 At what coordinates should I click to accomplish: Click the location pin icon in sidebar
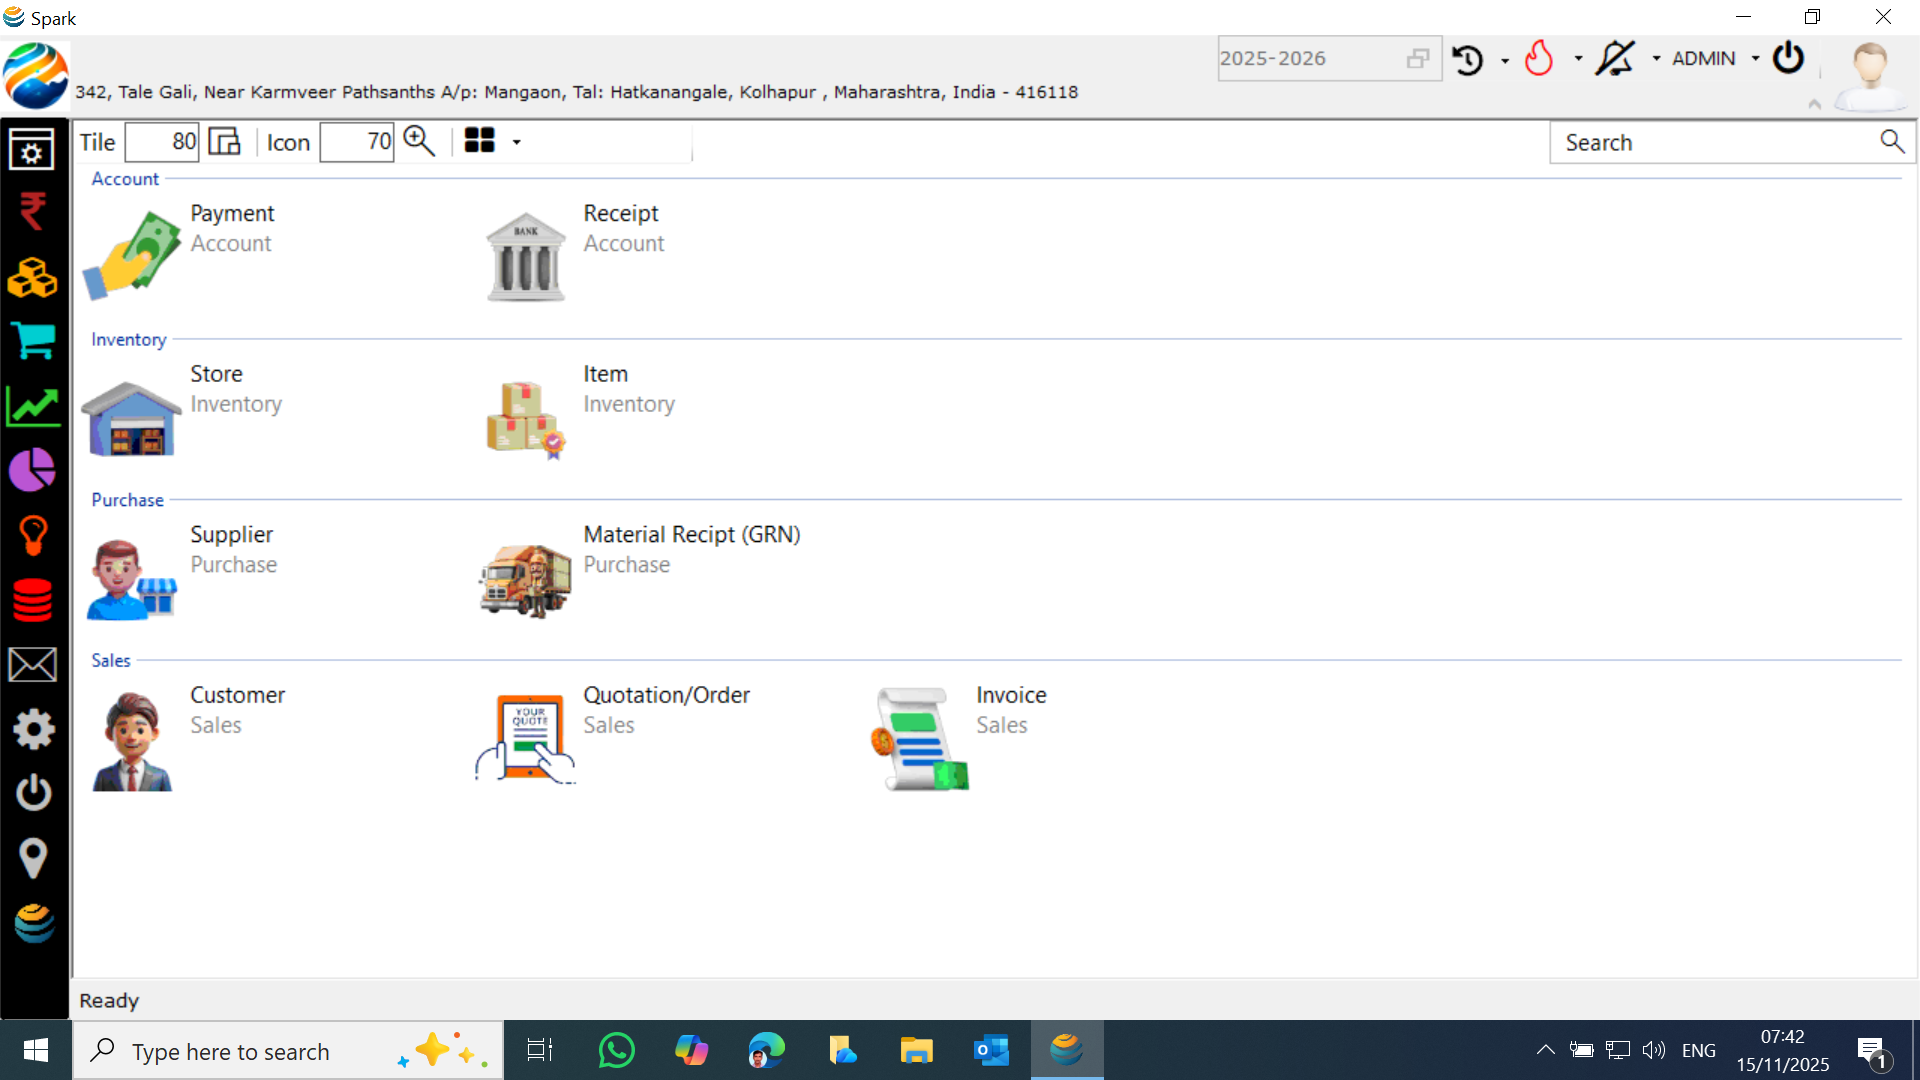click(34, 857)
